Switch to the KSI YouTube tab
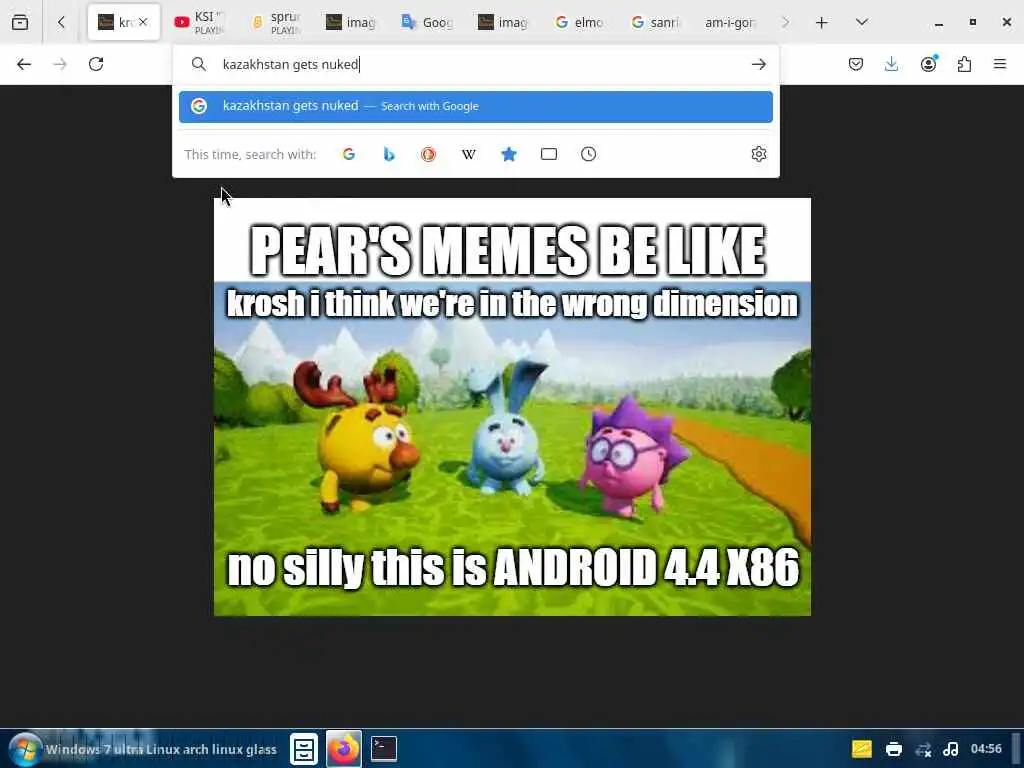The height and width of the screenshot is (768, 1024). coord(199,22)
